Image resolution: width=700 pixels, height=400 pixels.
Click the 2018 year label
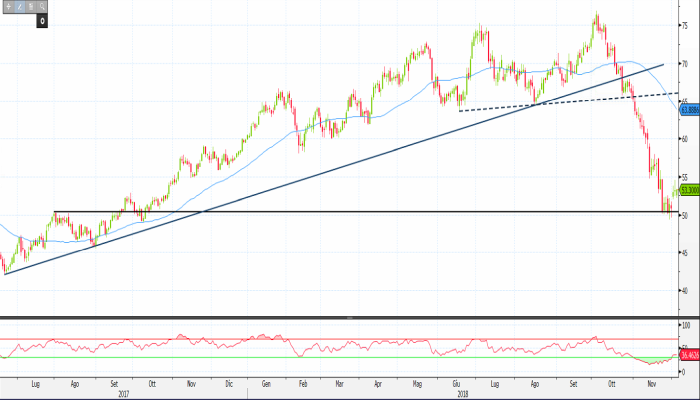(463, 393)
